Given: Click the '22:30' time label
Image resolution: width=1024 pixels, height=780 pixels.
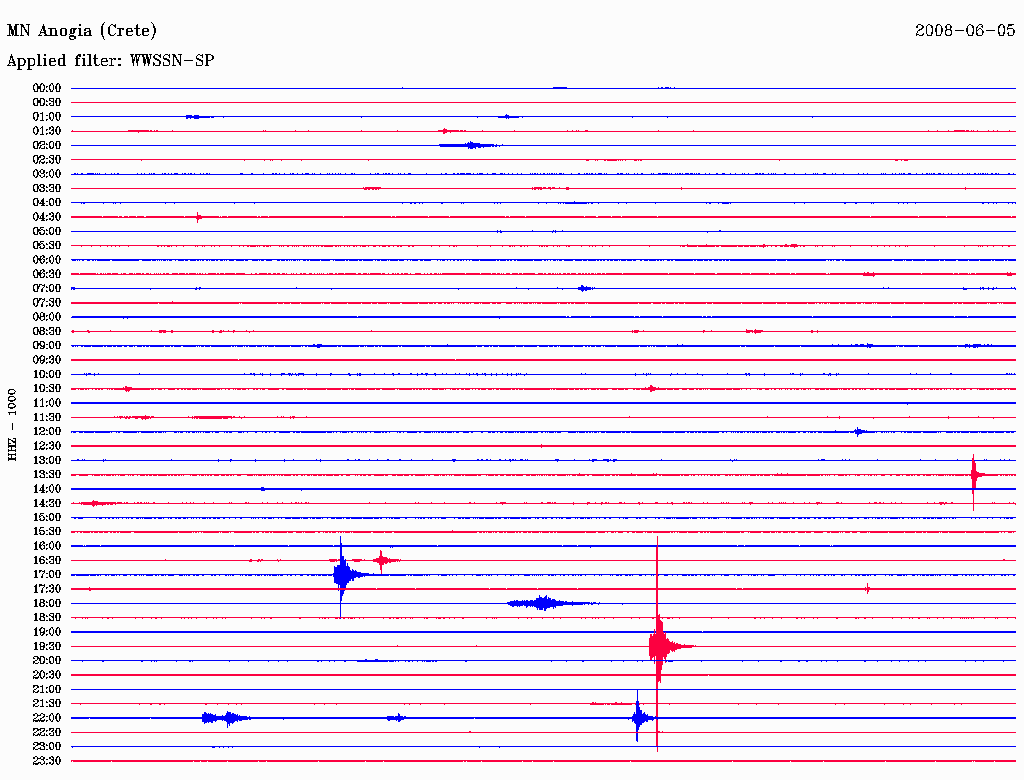Looking at the screenshot, I should 47,732.
